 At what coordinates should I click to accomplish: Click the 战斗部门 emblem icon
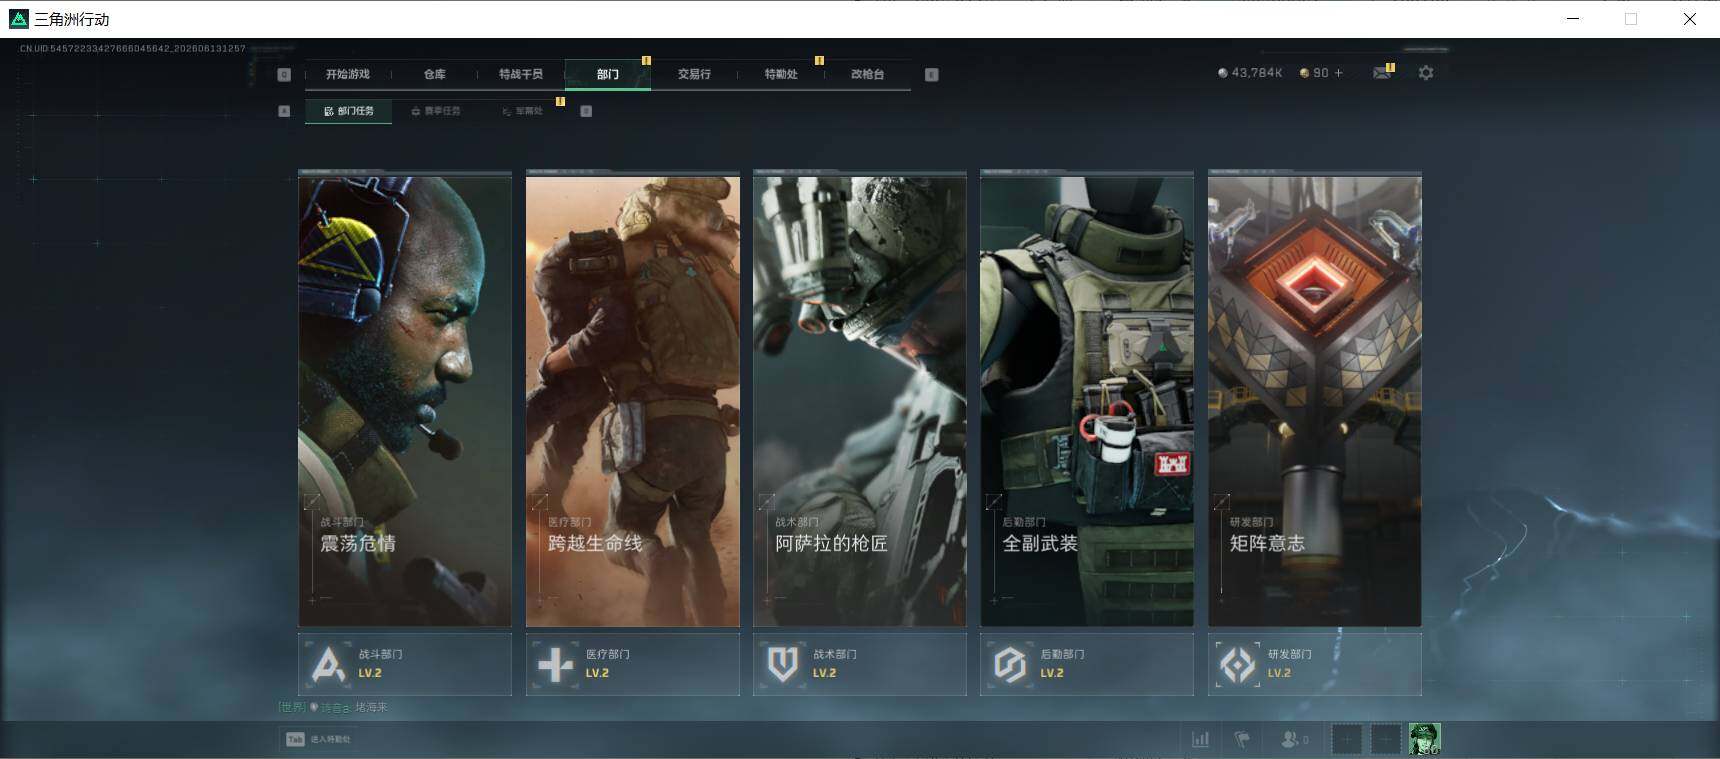pos(328,664)
